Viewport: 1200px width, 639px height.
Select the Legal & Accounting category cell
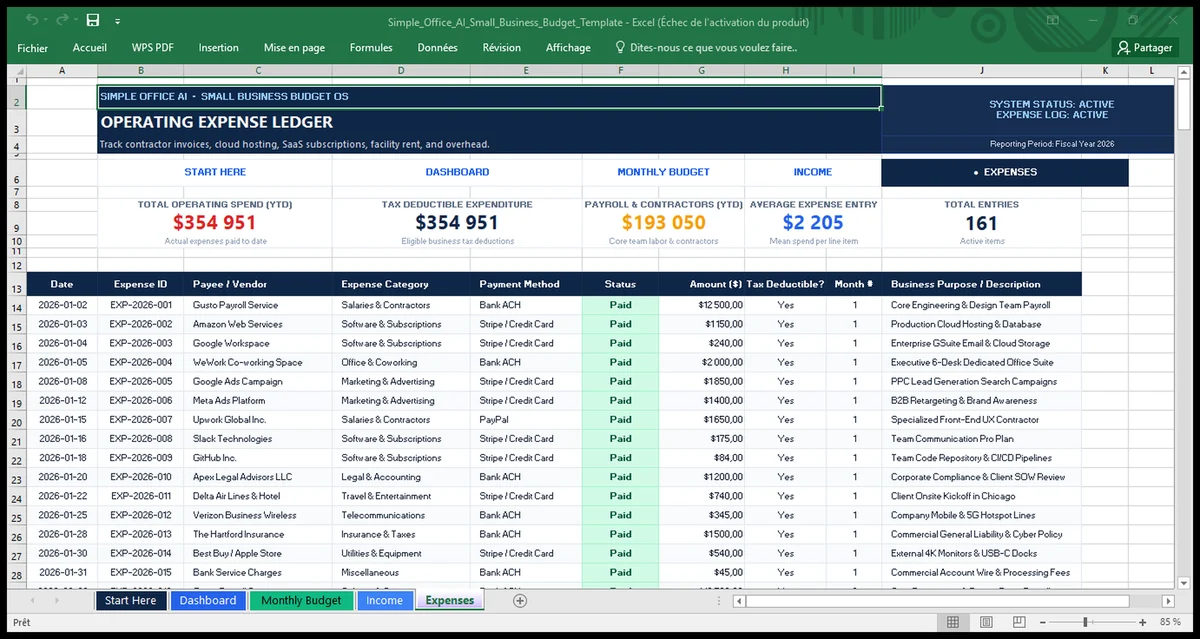pyautogui.click(x=401, y=477)
